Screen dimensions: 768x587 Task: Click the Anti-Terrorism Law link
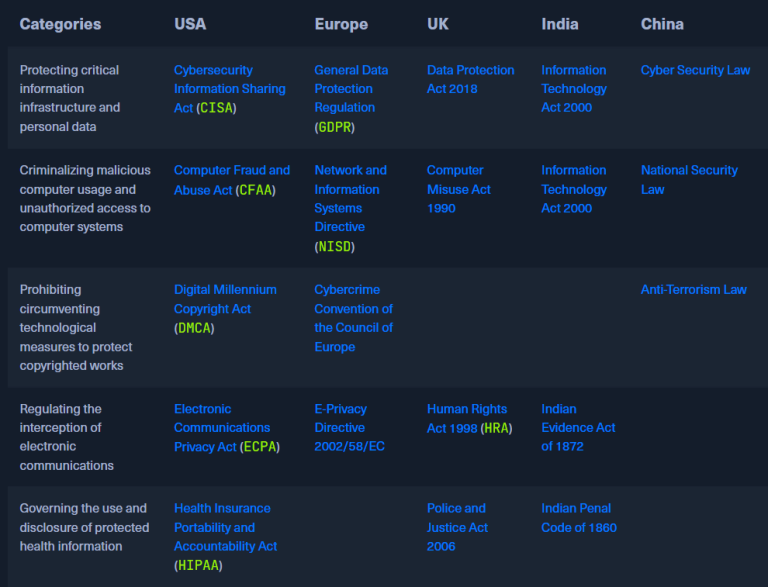click(694, 290)
